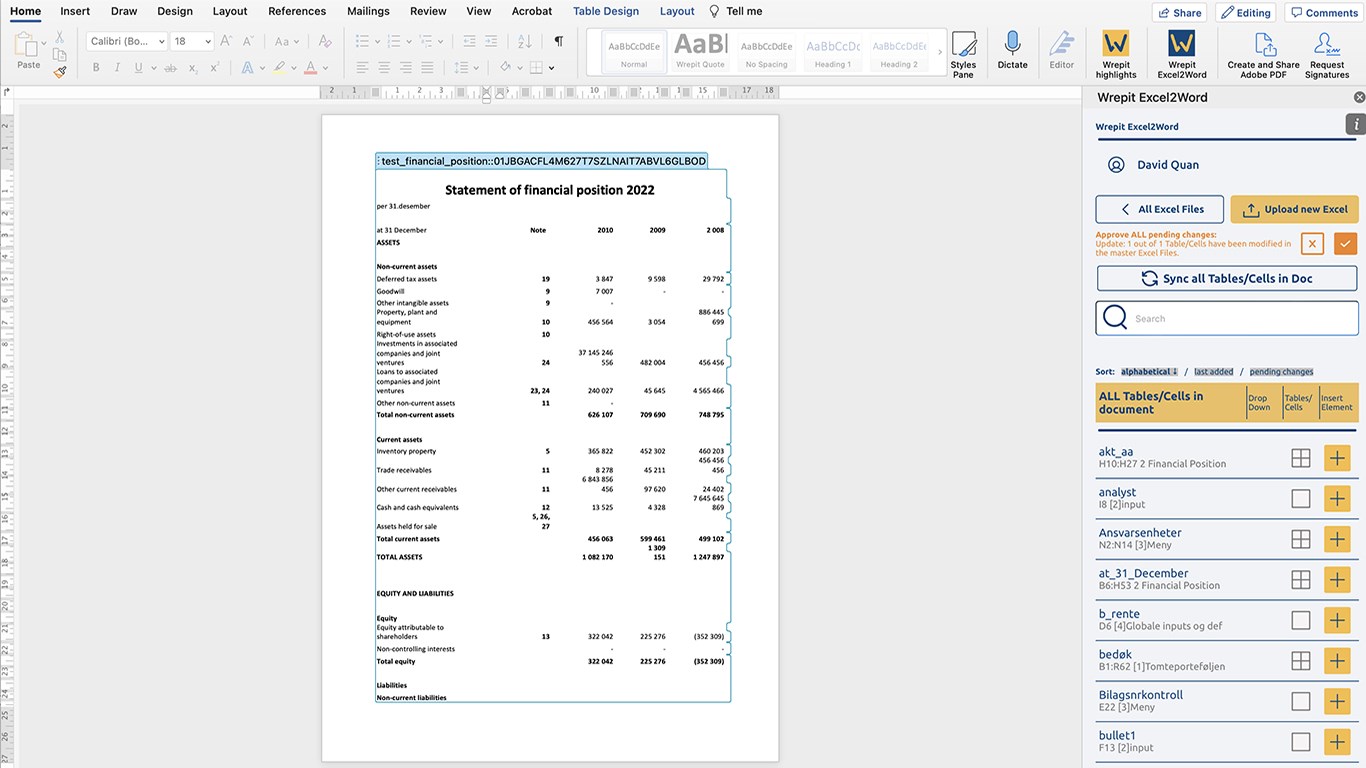The width and height of the screenshot is (1366, 768).
Task: Insert the bedøk element with plus button
Action: 1337,661
